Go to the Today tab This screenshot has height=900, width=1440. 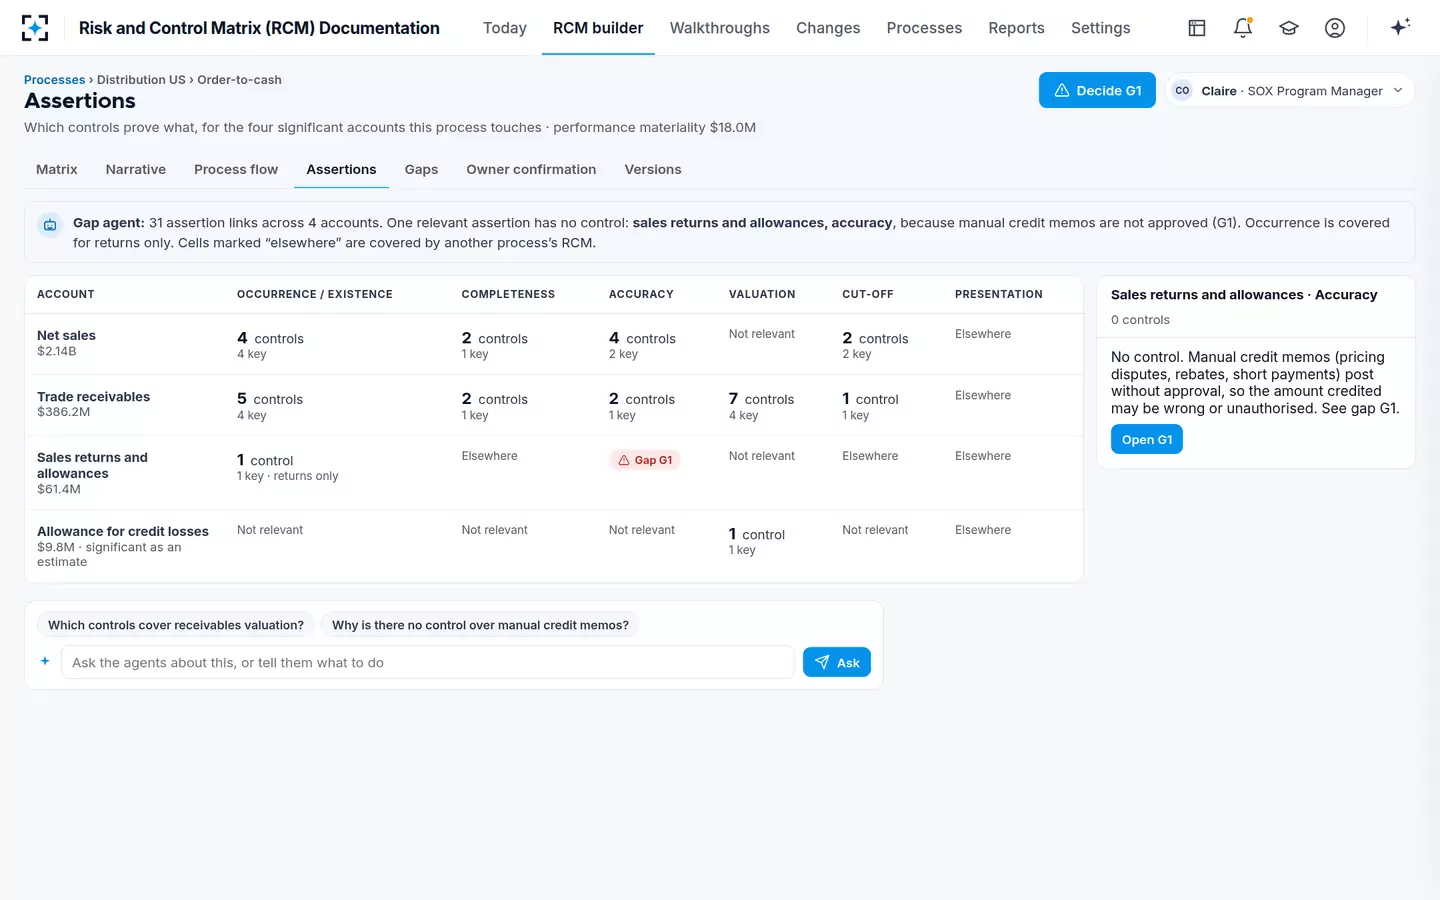tap(505, 28)
